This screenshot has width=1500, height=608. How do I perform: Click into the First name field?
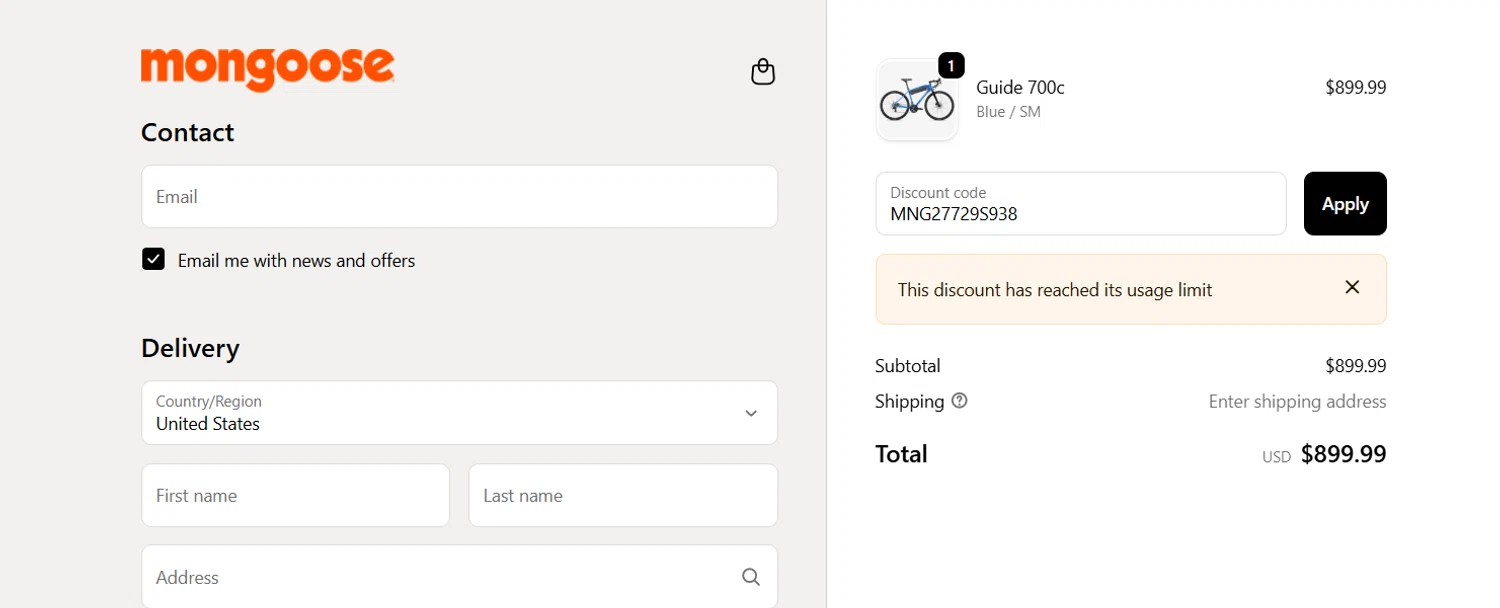(295, 495)
